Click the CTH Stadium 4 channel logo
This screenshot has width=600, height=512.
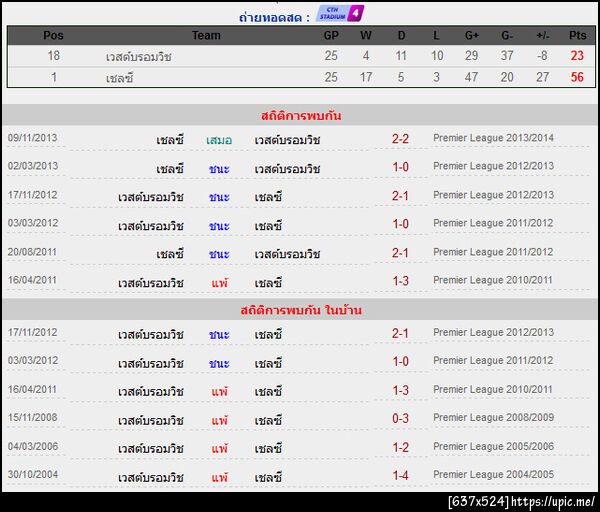coord(340,13)
